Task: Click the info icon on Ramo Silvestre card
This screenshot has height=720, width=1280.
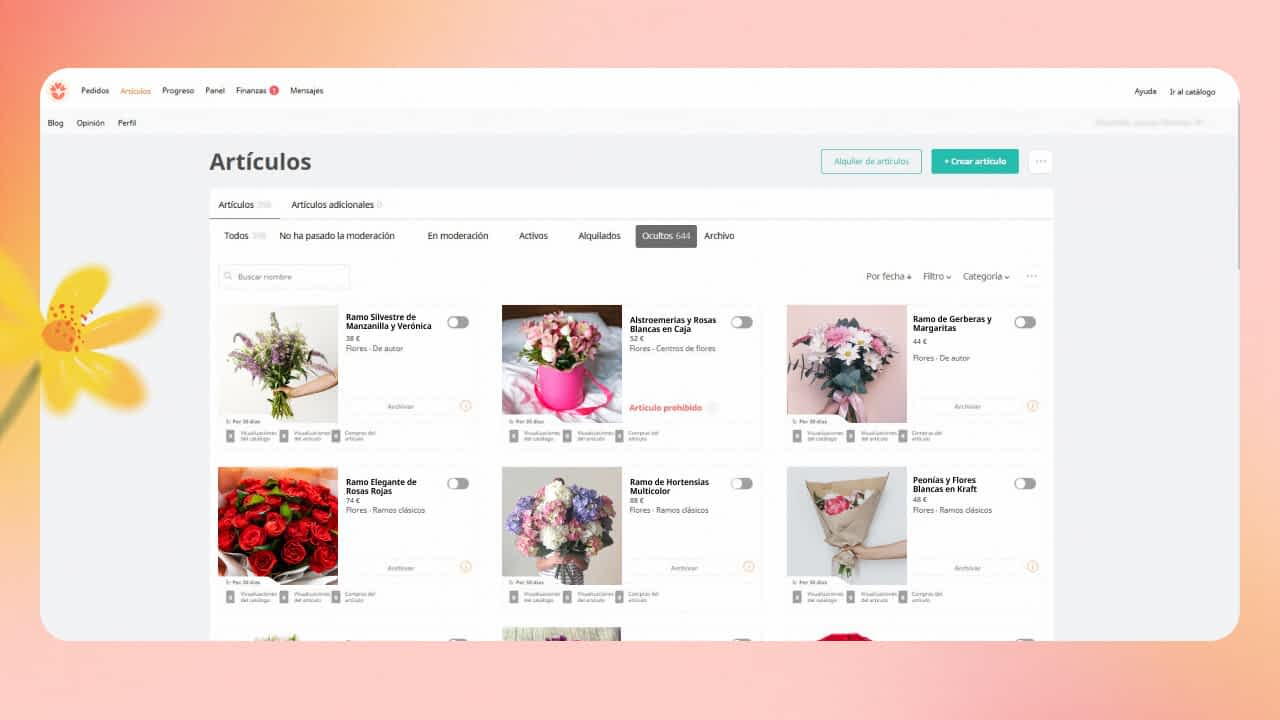Action: pyautogui.click(x=465, y=406)
